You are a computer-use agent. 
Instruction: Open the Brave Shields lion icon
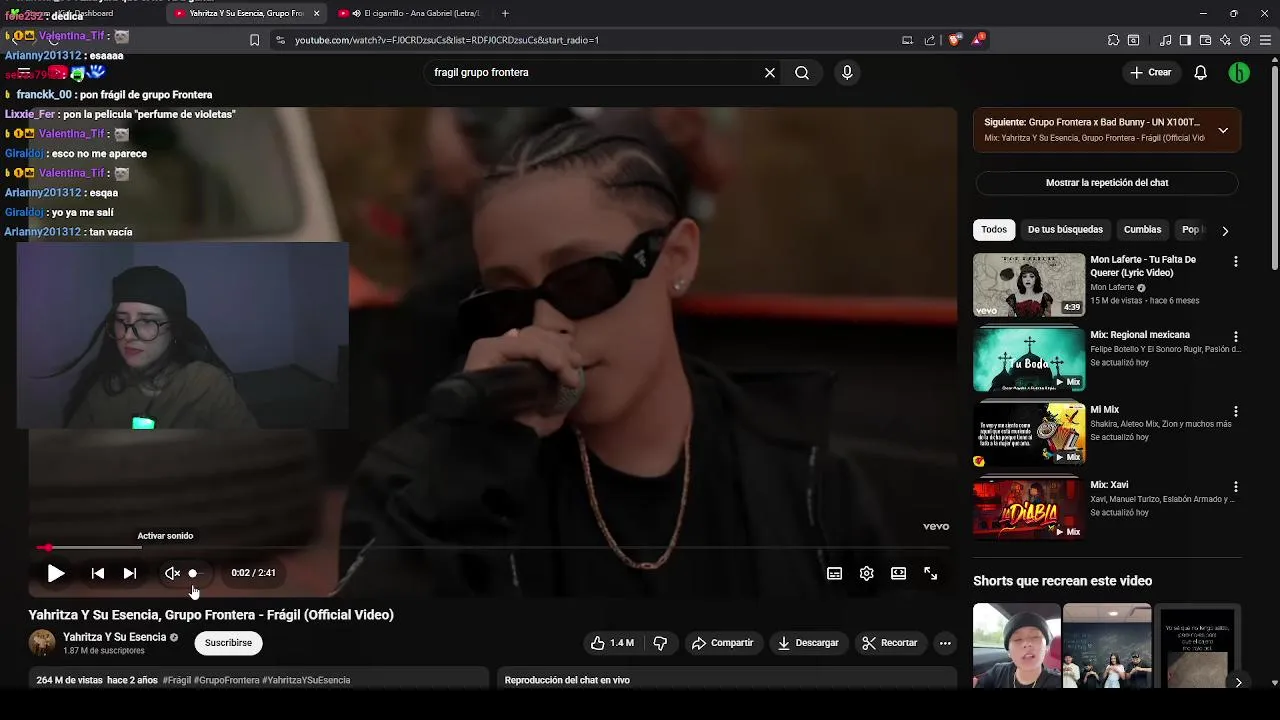point(954,40)
